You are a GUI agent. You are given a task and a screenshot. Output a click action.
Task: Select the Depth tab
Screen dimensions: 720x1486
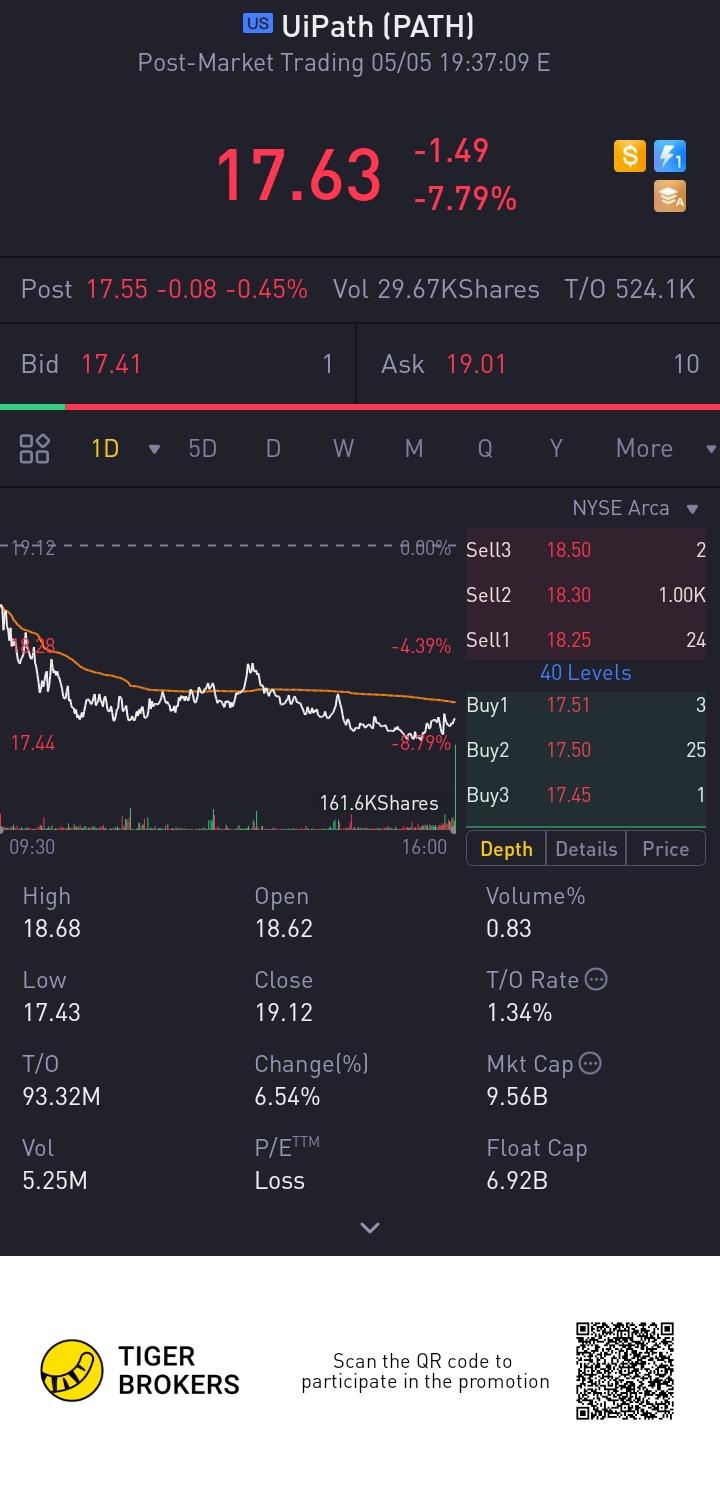tap(506, 849)
